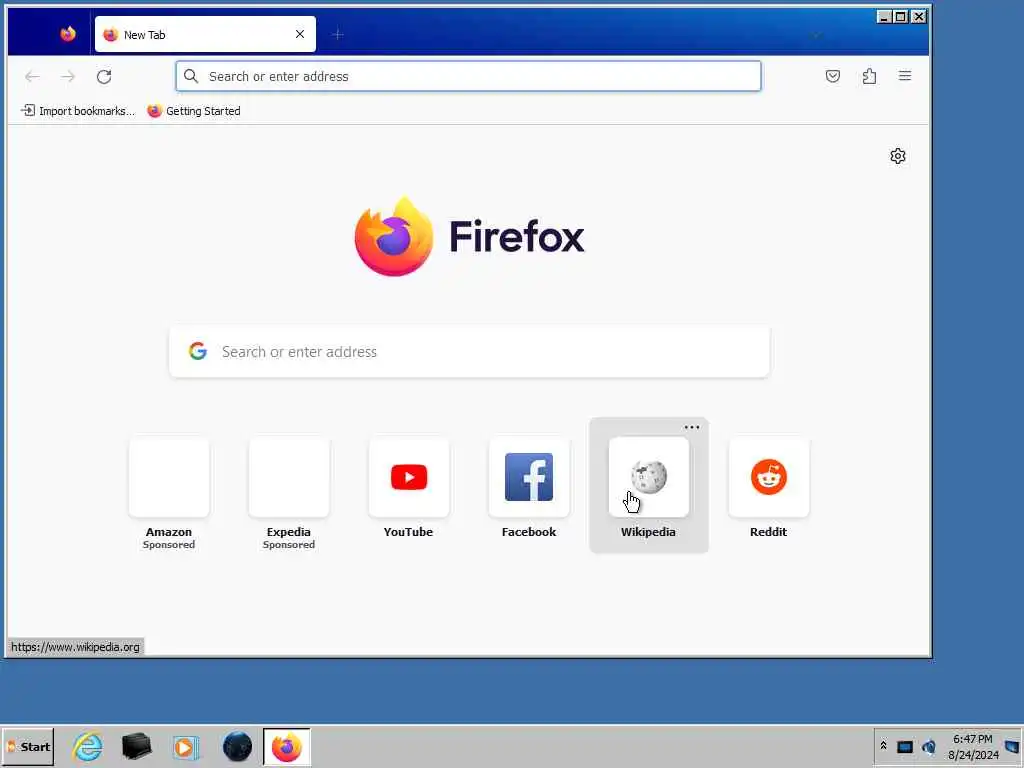The height and width of the screenshot is (768, 1024).
Task: Click the back navigation arrow
Action: click(32, 76)
